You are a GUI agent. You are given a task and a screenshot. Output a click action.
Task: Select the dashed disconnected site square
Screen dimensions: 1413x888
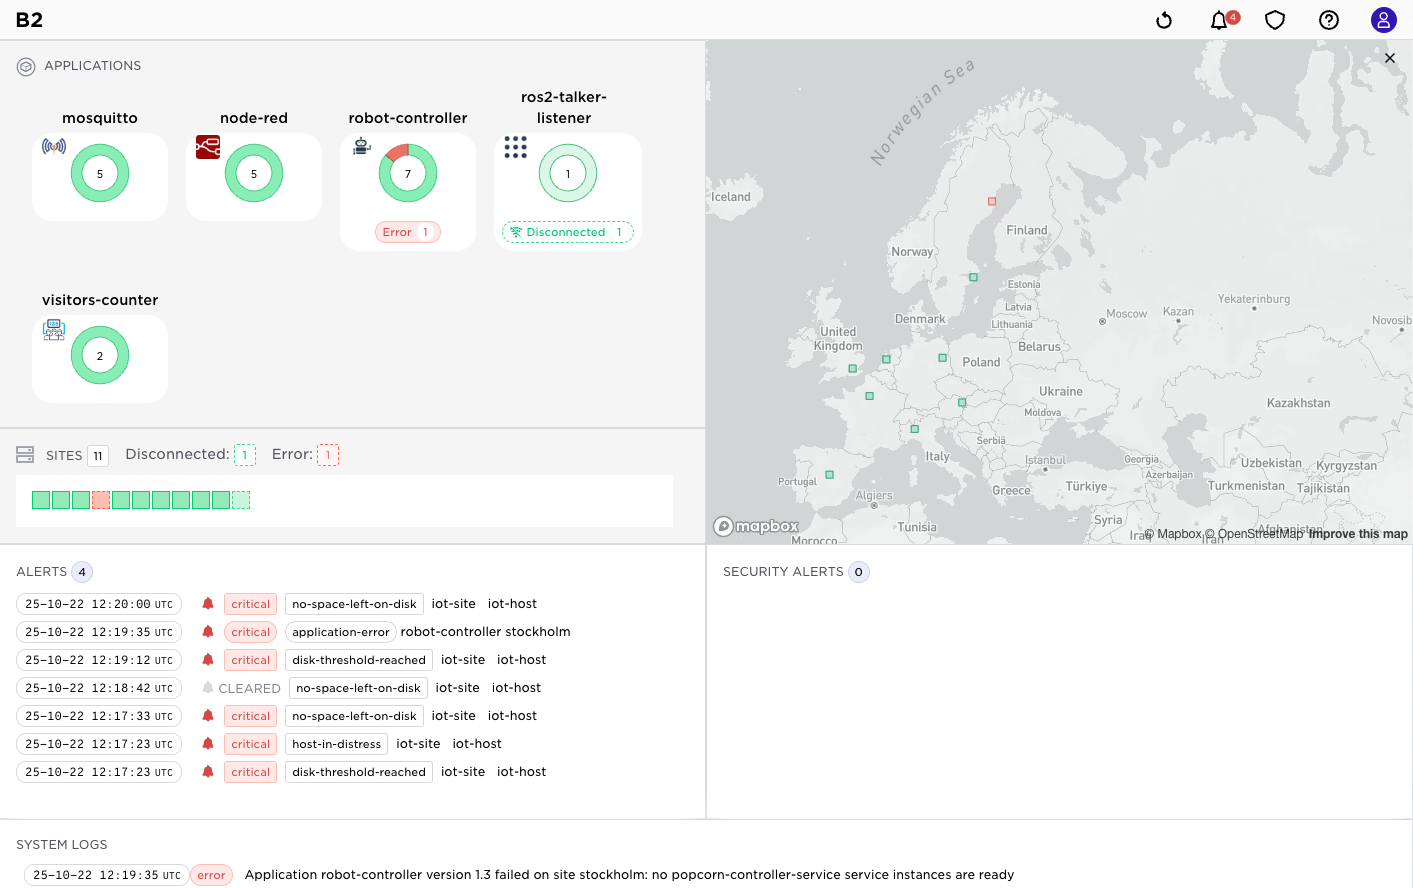coord(241,500)
